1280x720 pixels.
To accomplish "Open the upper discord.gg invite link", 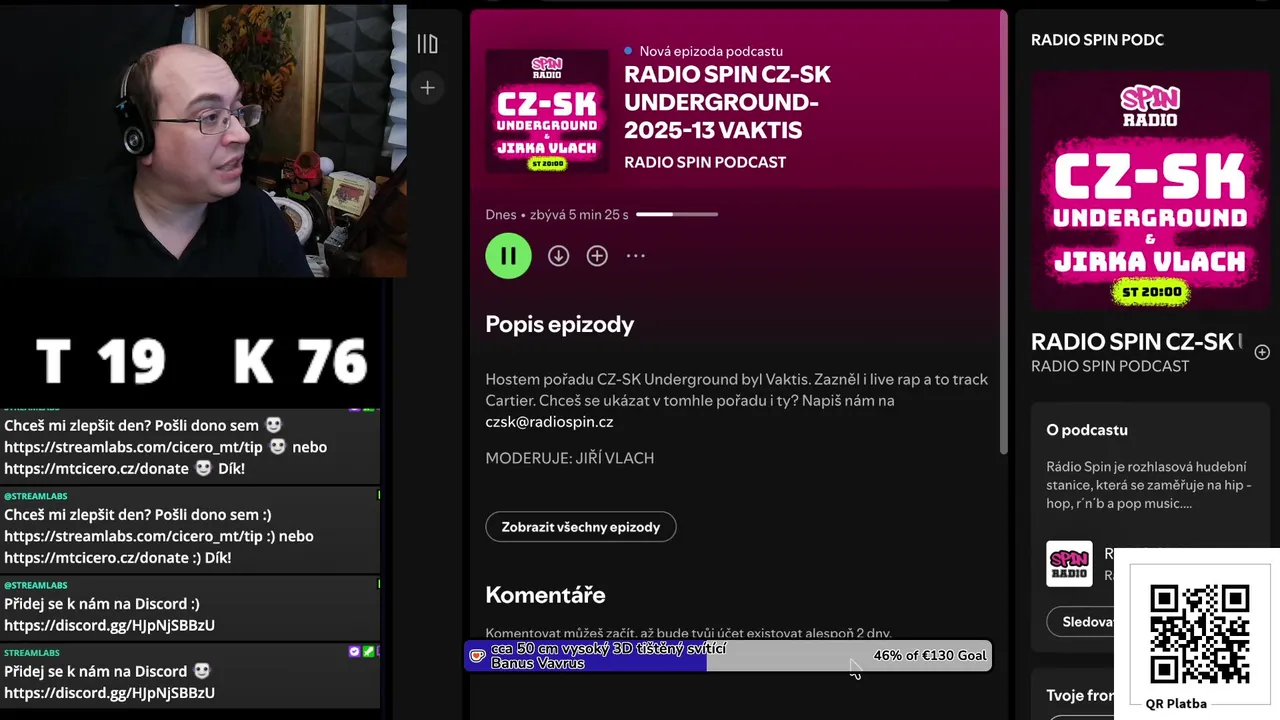I will pyautogui.click(x=109, y=626).
